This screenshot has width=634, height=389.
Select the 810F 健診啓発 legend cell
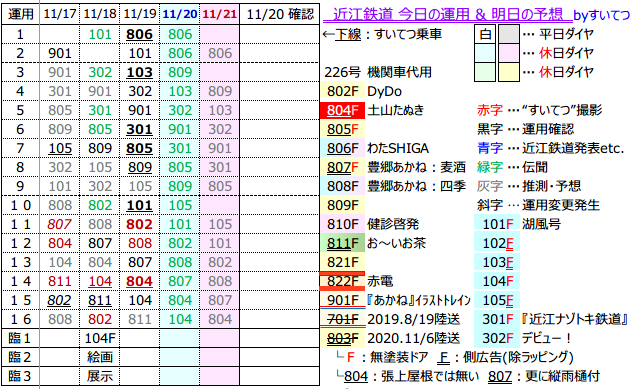[342, 224]
